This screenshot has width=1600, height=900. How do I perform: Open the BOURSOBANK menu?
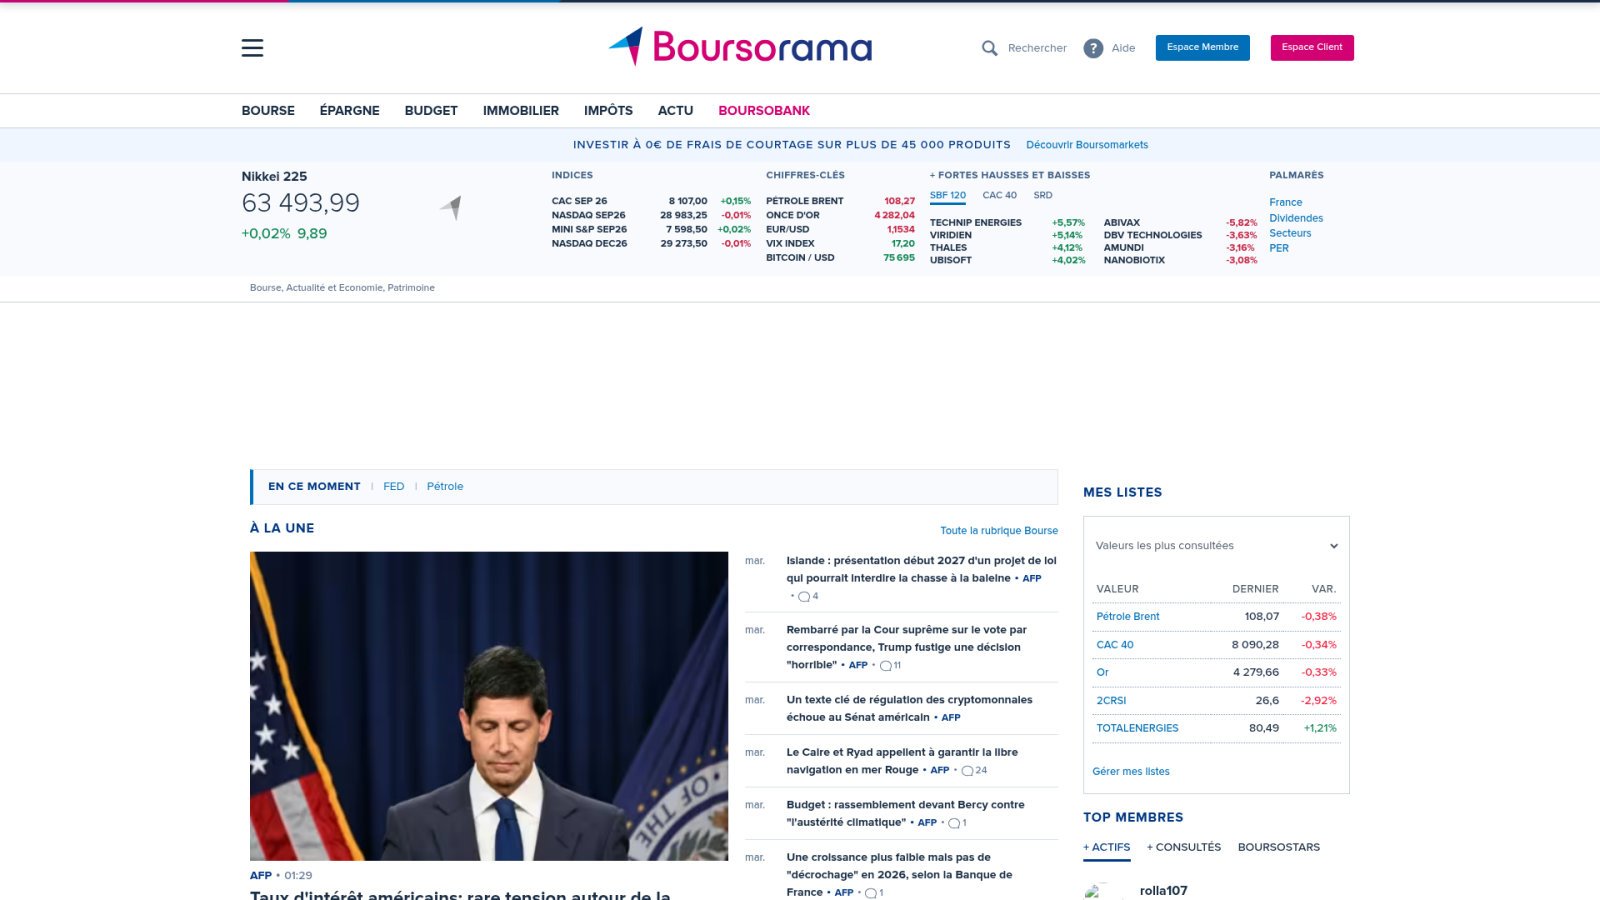coord(764,111)
